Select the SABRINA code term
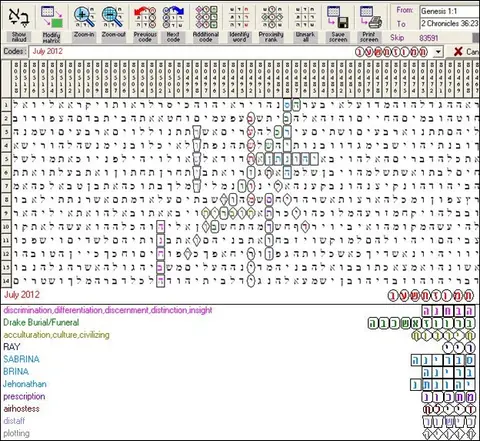Viewport: 480px width, 441px height. (x=21, y=359)
